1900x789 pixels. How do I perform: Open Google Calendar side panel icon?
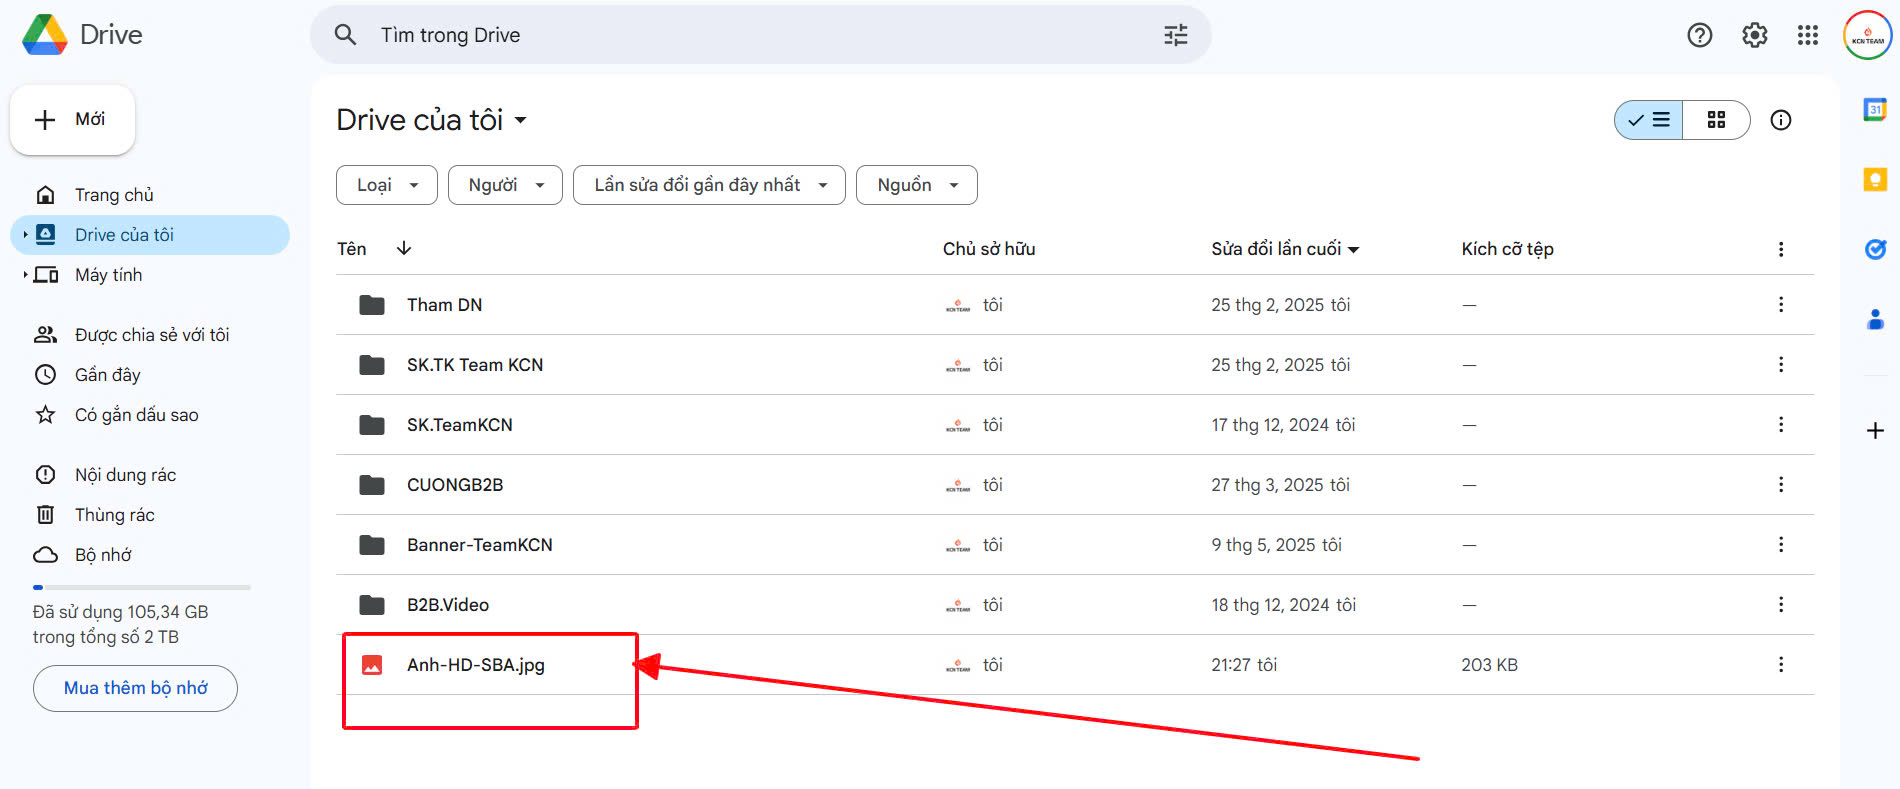[x=1874, y=110]
